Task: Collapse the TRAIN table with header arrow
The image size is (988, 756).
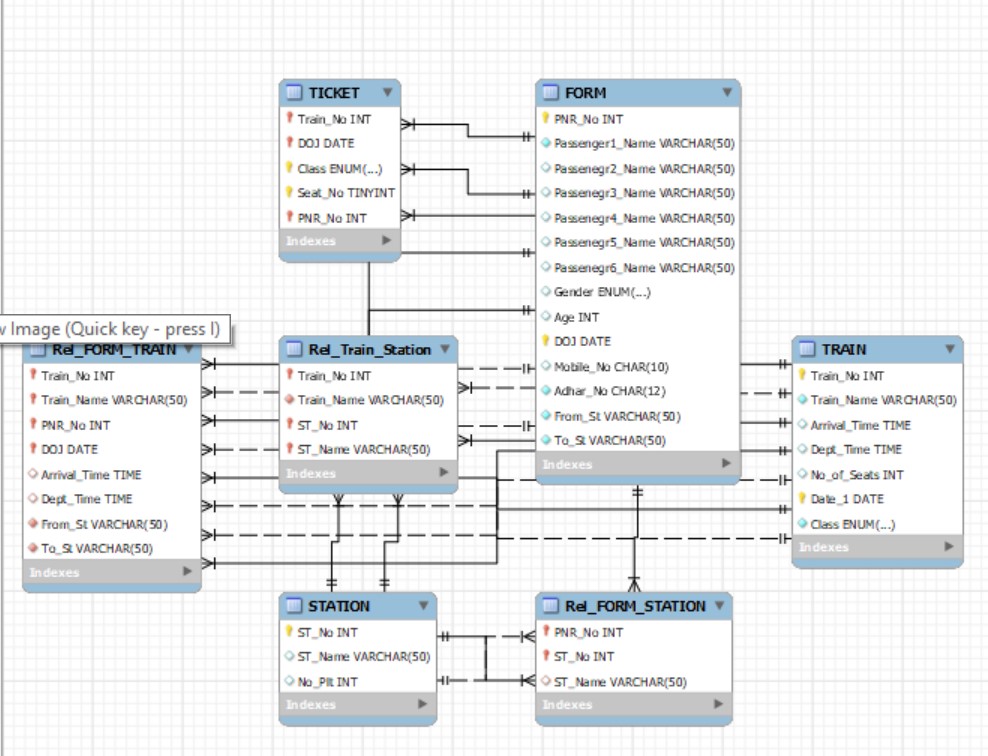Action: [950, 349]
